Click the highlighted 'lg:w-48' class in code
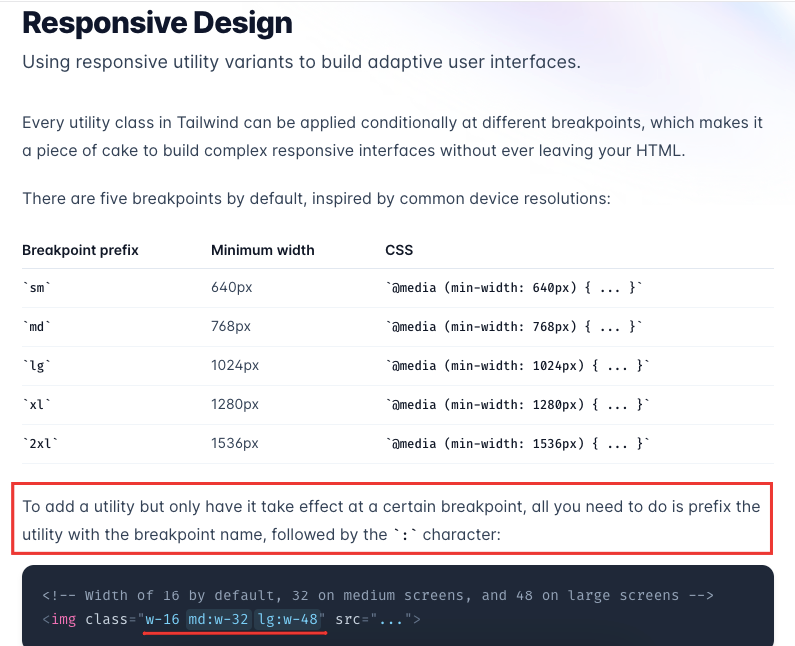This screenshot has width=795, height=646. coord(288,619)
